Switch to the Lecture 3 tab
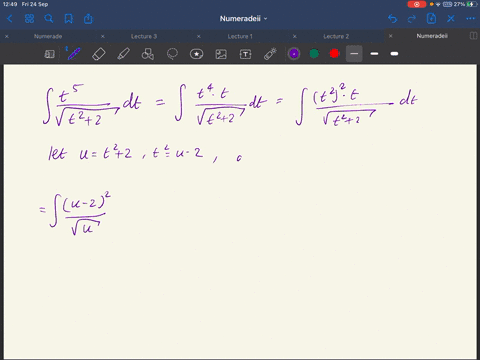 [x=144, y=36]
